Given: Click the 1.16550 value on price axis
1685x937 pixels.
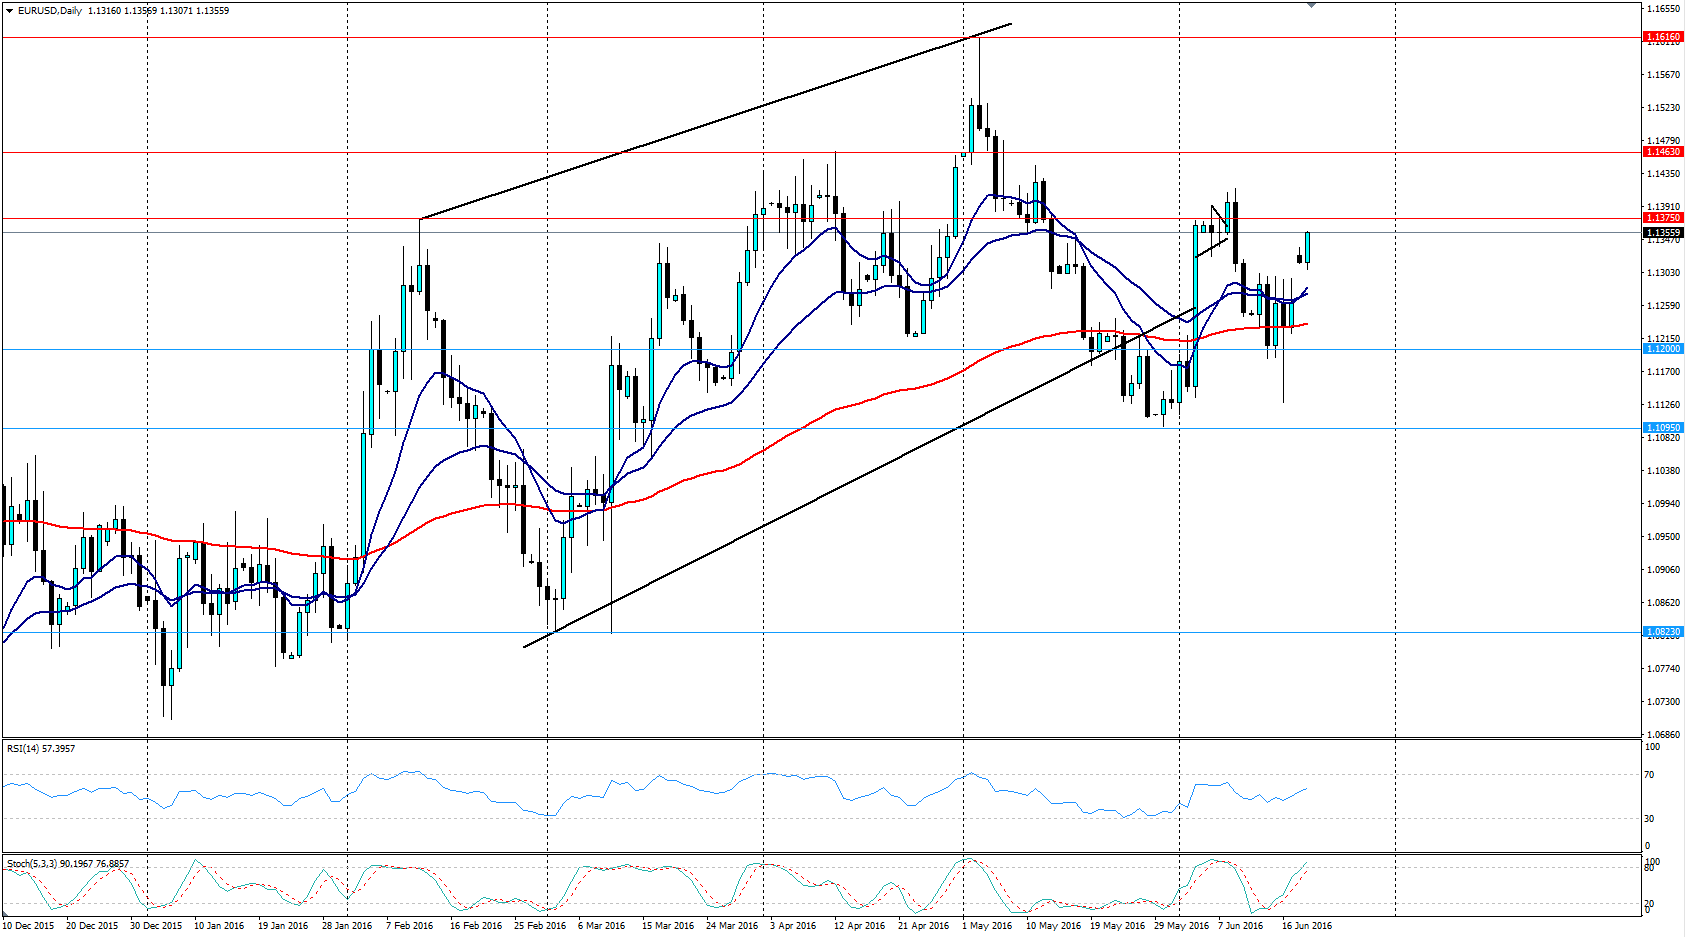Looking at the screenshot, I should 1663,9.
